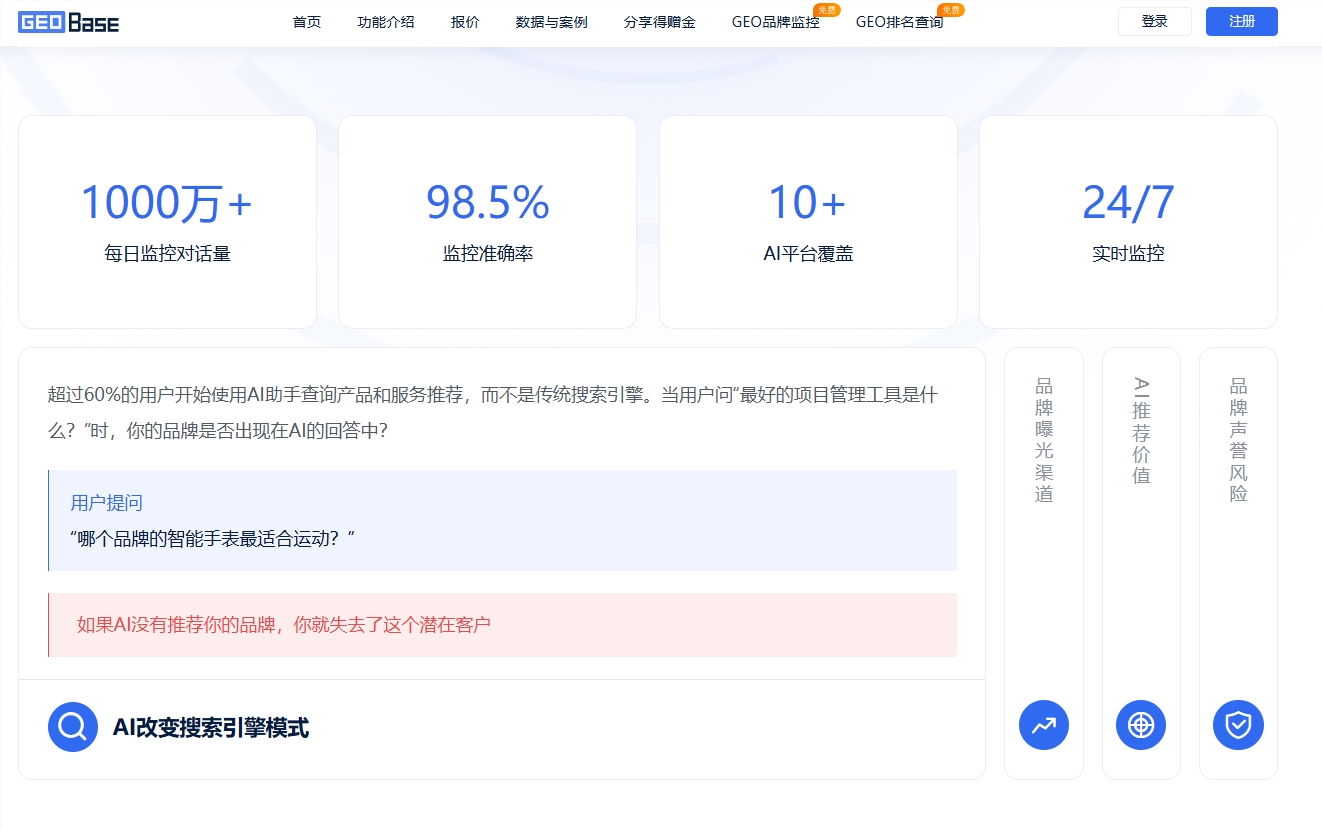Select 分享得赠金 in the top menu
Image resolution: width=1322 pixels, height=830 pixels.
(658, 21)
